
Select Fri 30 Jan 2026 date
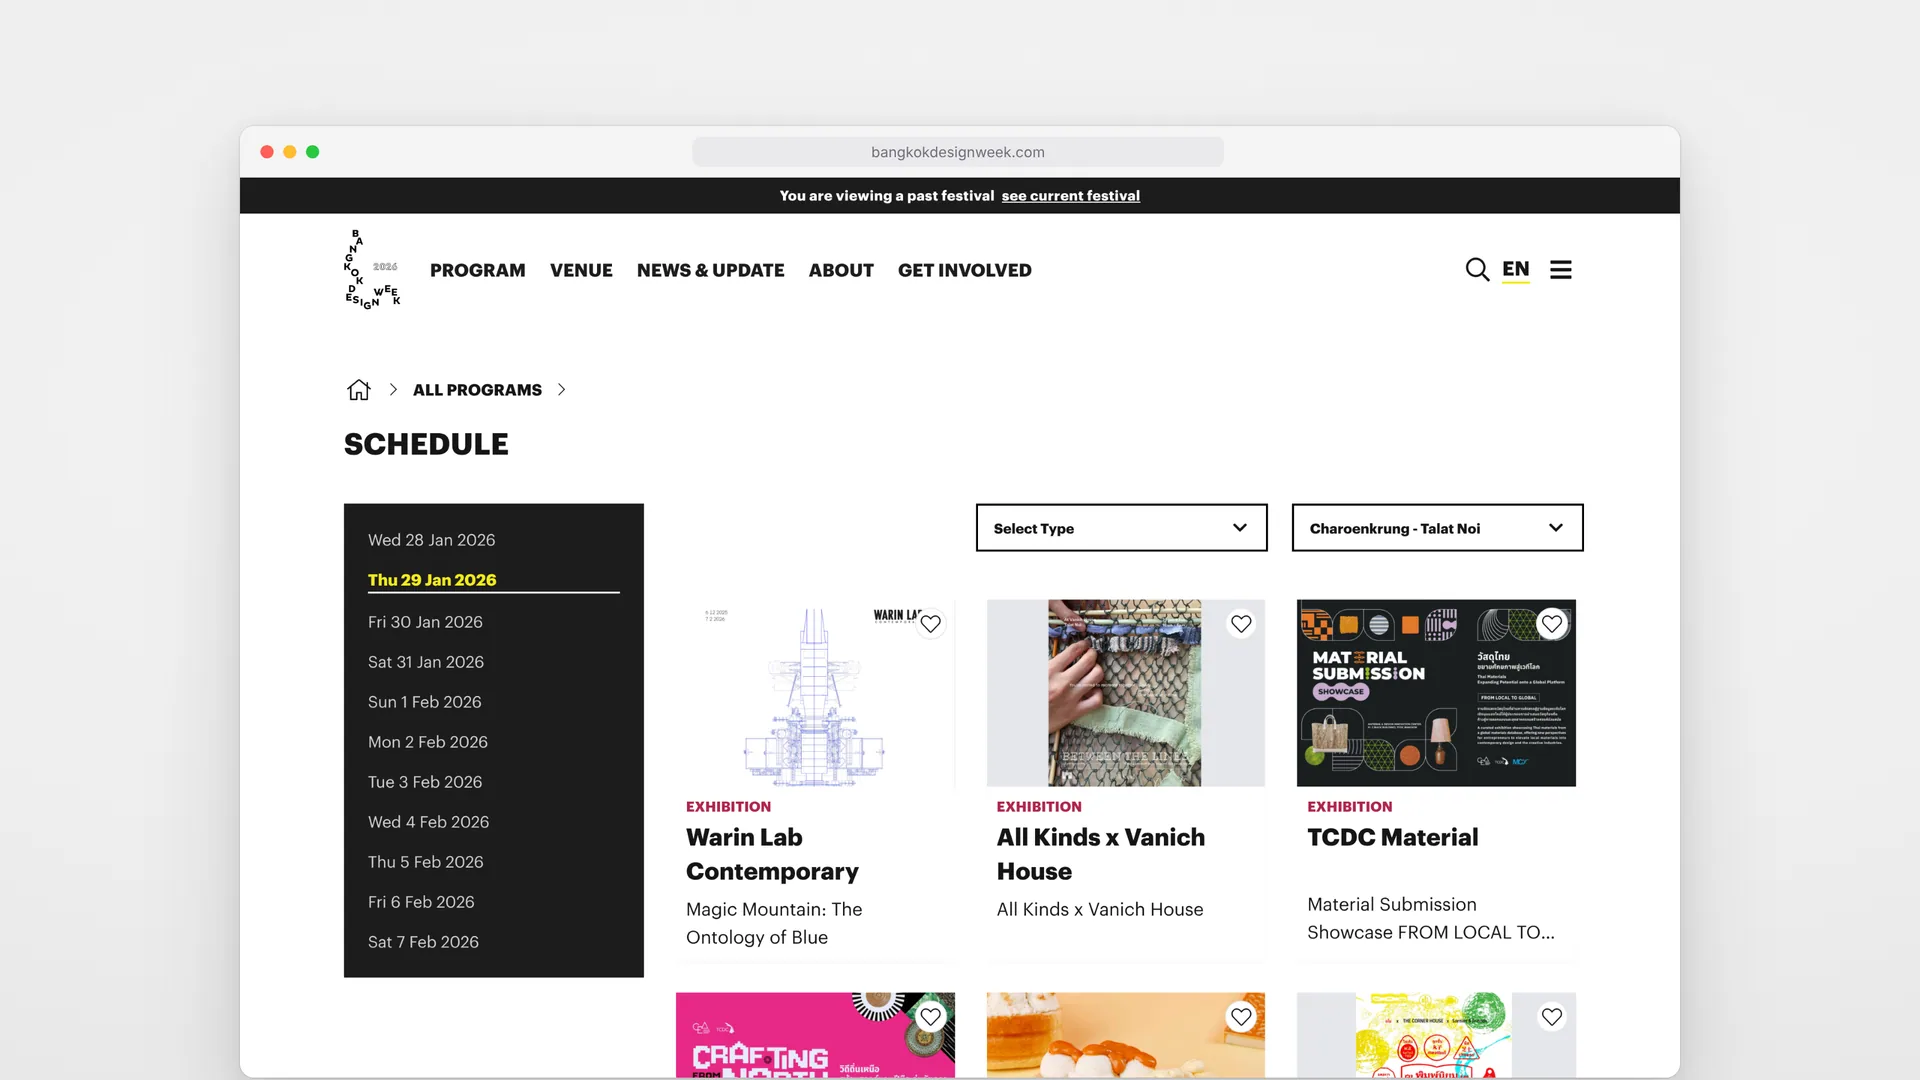coord(425,622)
